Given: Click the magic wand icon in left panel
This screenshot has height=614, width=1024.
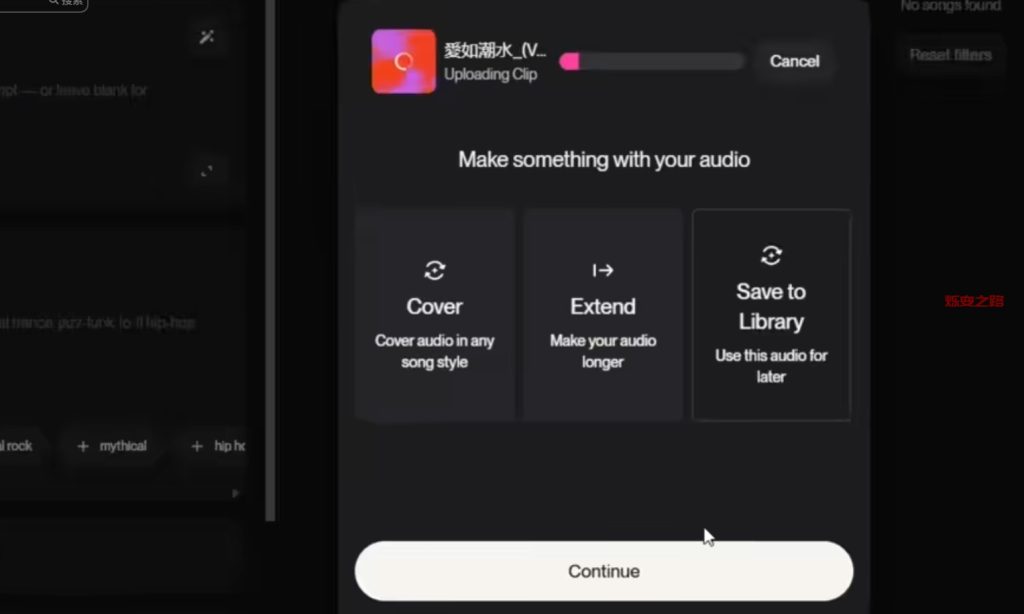Looking at the screenshot, I should click(206, 37).
